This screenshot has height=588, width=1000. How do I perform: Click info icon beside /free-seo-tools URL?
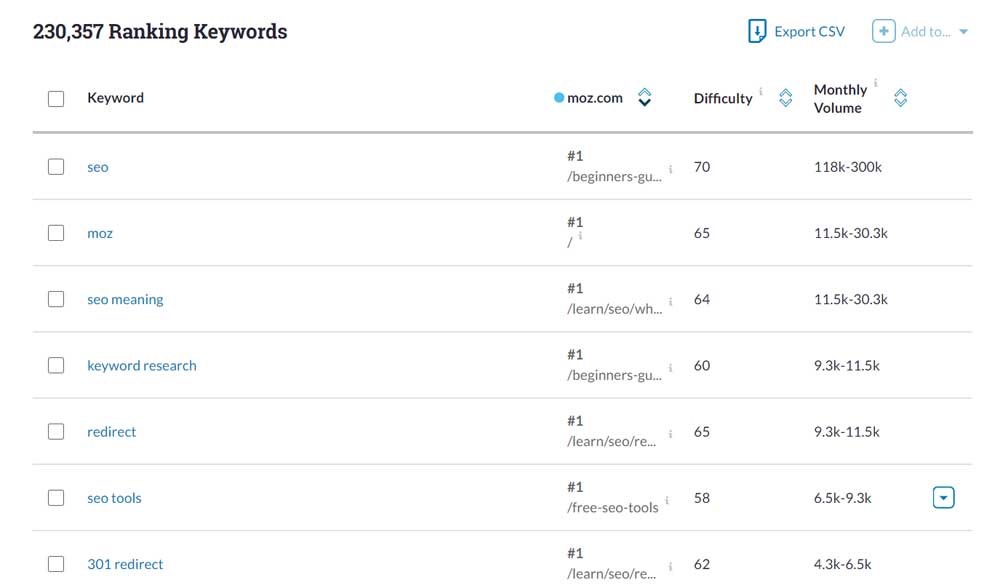pyautogui.click(x=667, y=500)
